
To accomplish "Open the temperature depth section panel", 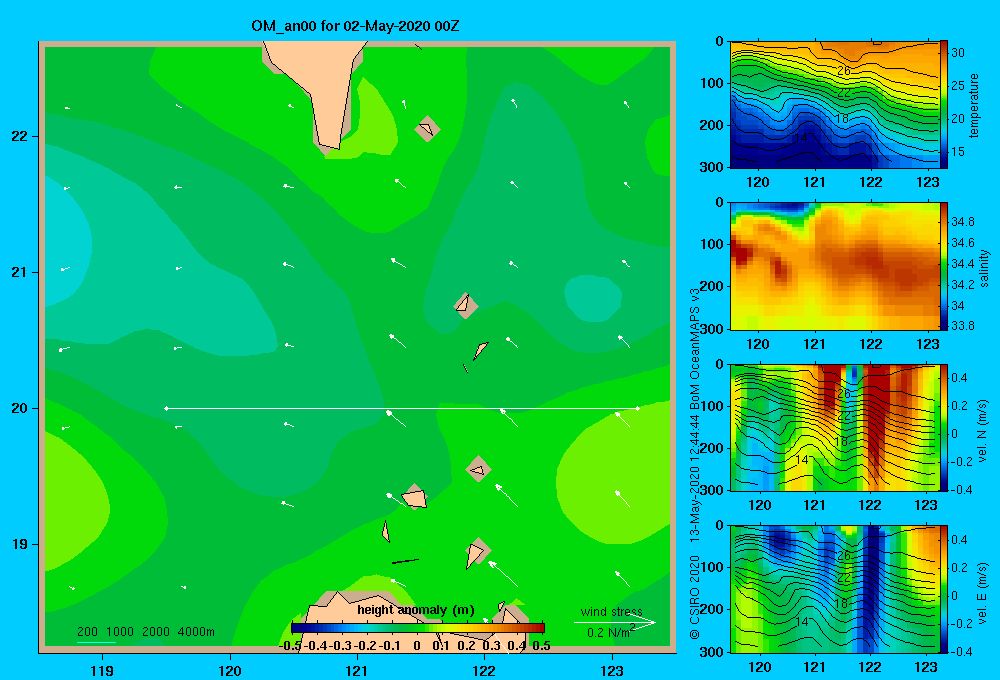I will [x=835, y=105].
